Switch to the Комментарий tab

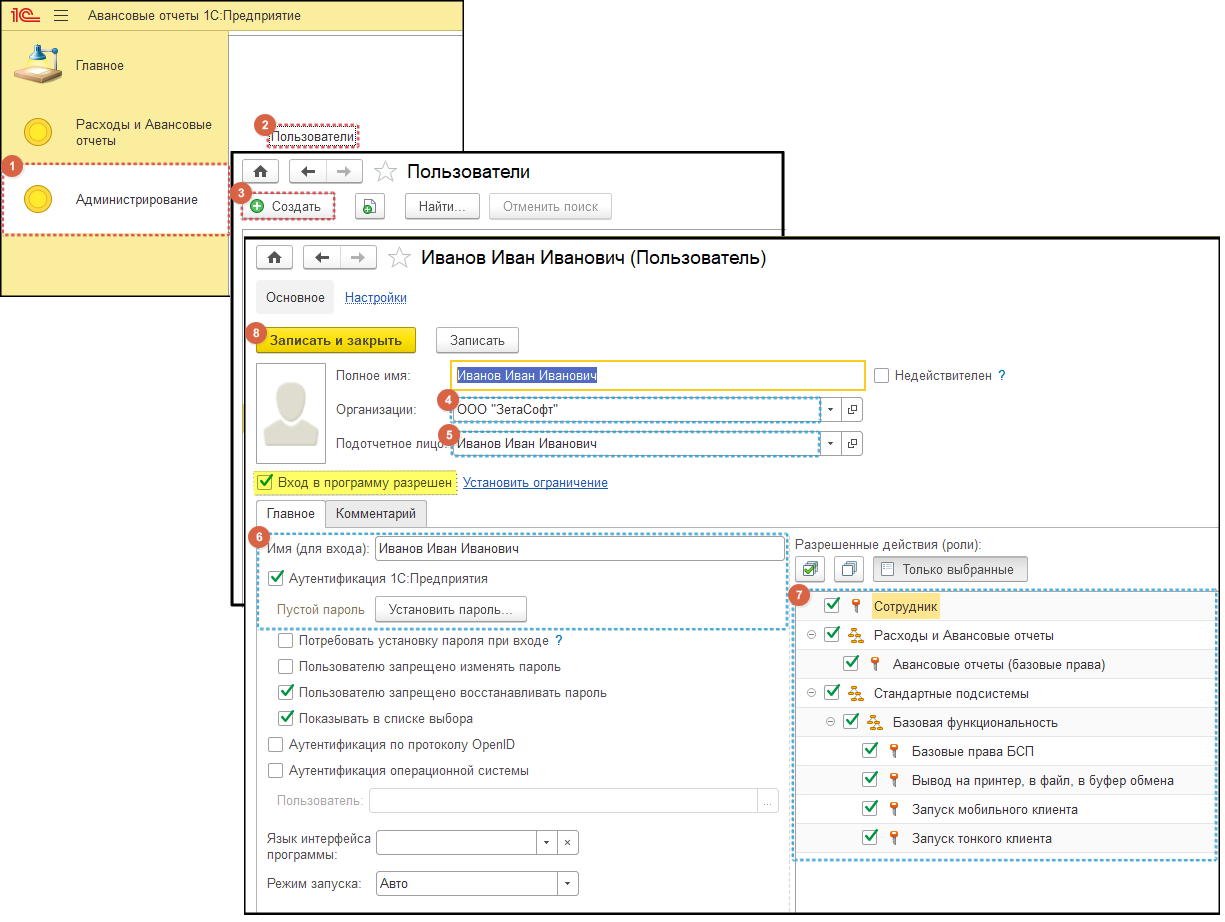click(x=376, y=514)
